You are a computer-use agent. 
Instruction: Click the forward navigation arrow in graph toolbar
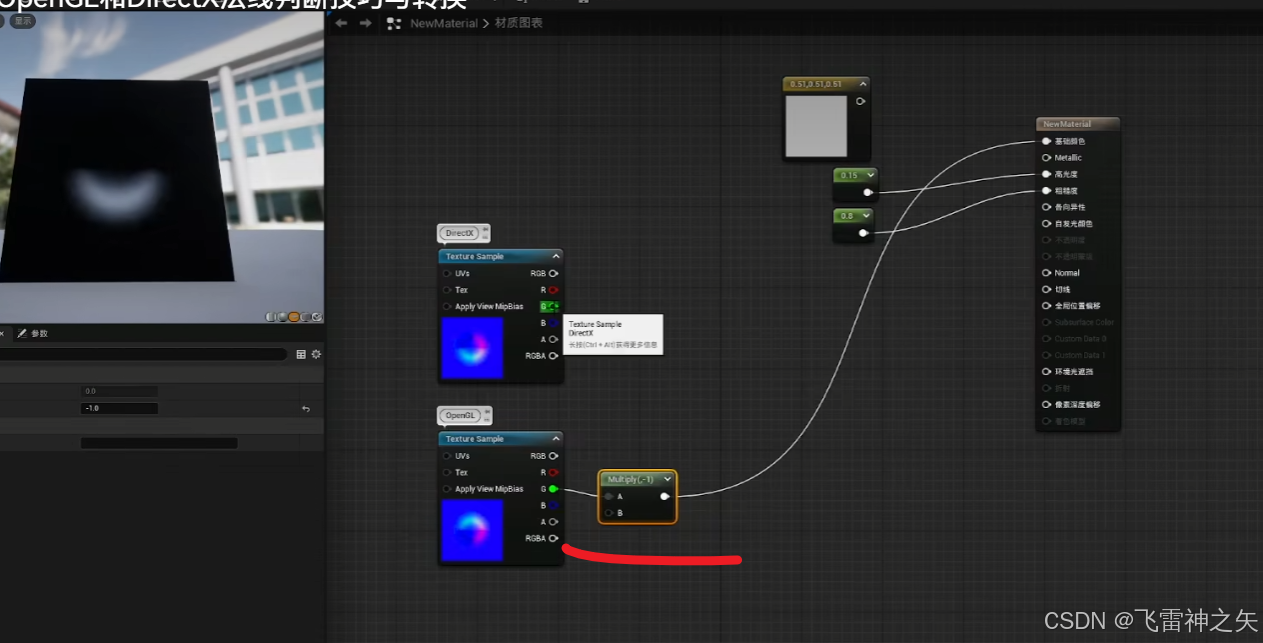[x=367, y=22]
